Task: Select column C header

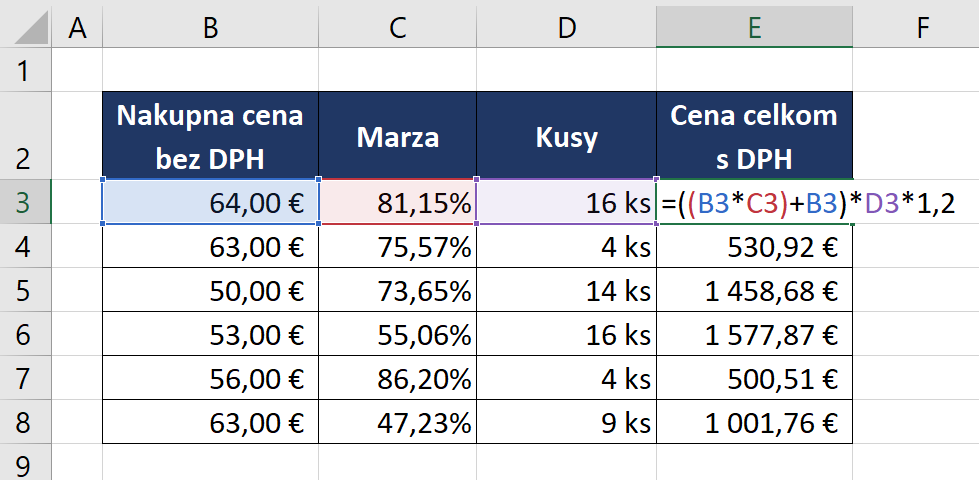Action: click(x=397, y=29)
